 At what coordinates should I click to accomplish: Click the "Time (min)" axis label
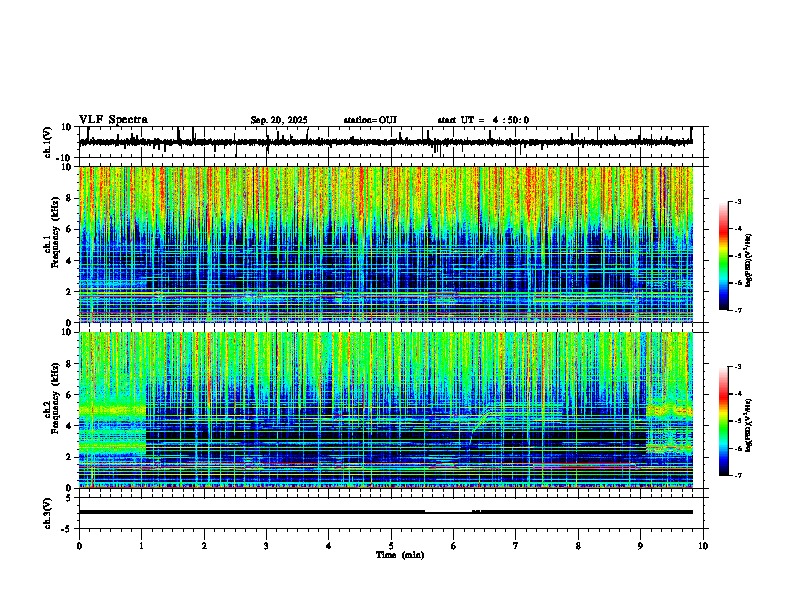[x=400, y=555]
